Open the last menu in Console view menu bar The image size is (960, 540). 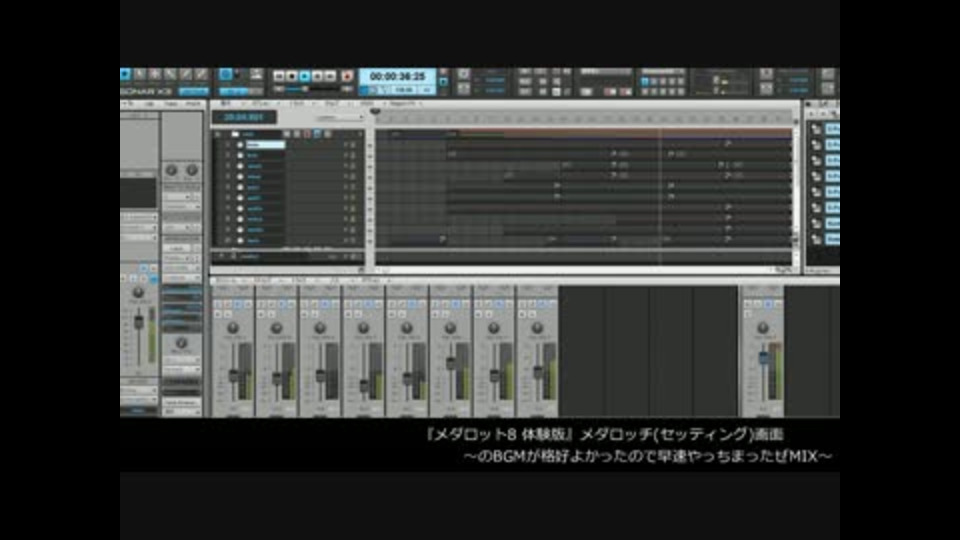coord(370,280)
